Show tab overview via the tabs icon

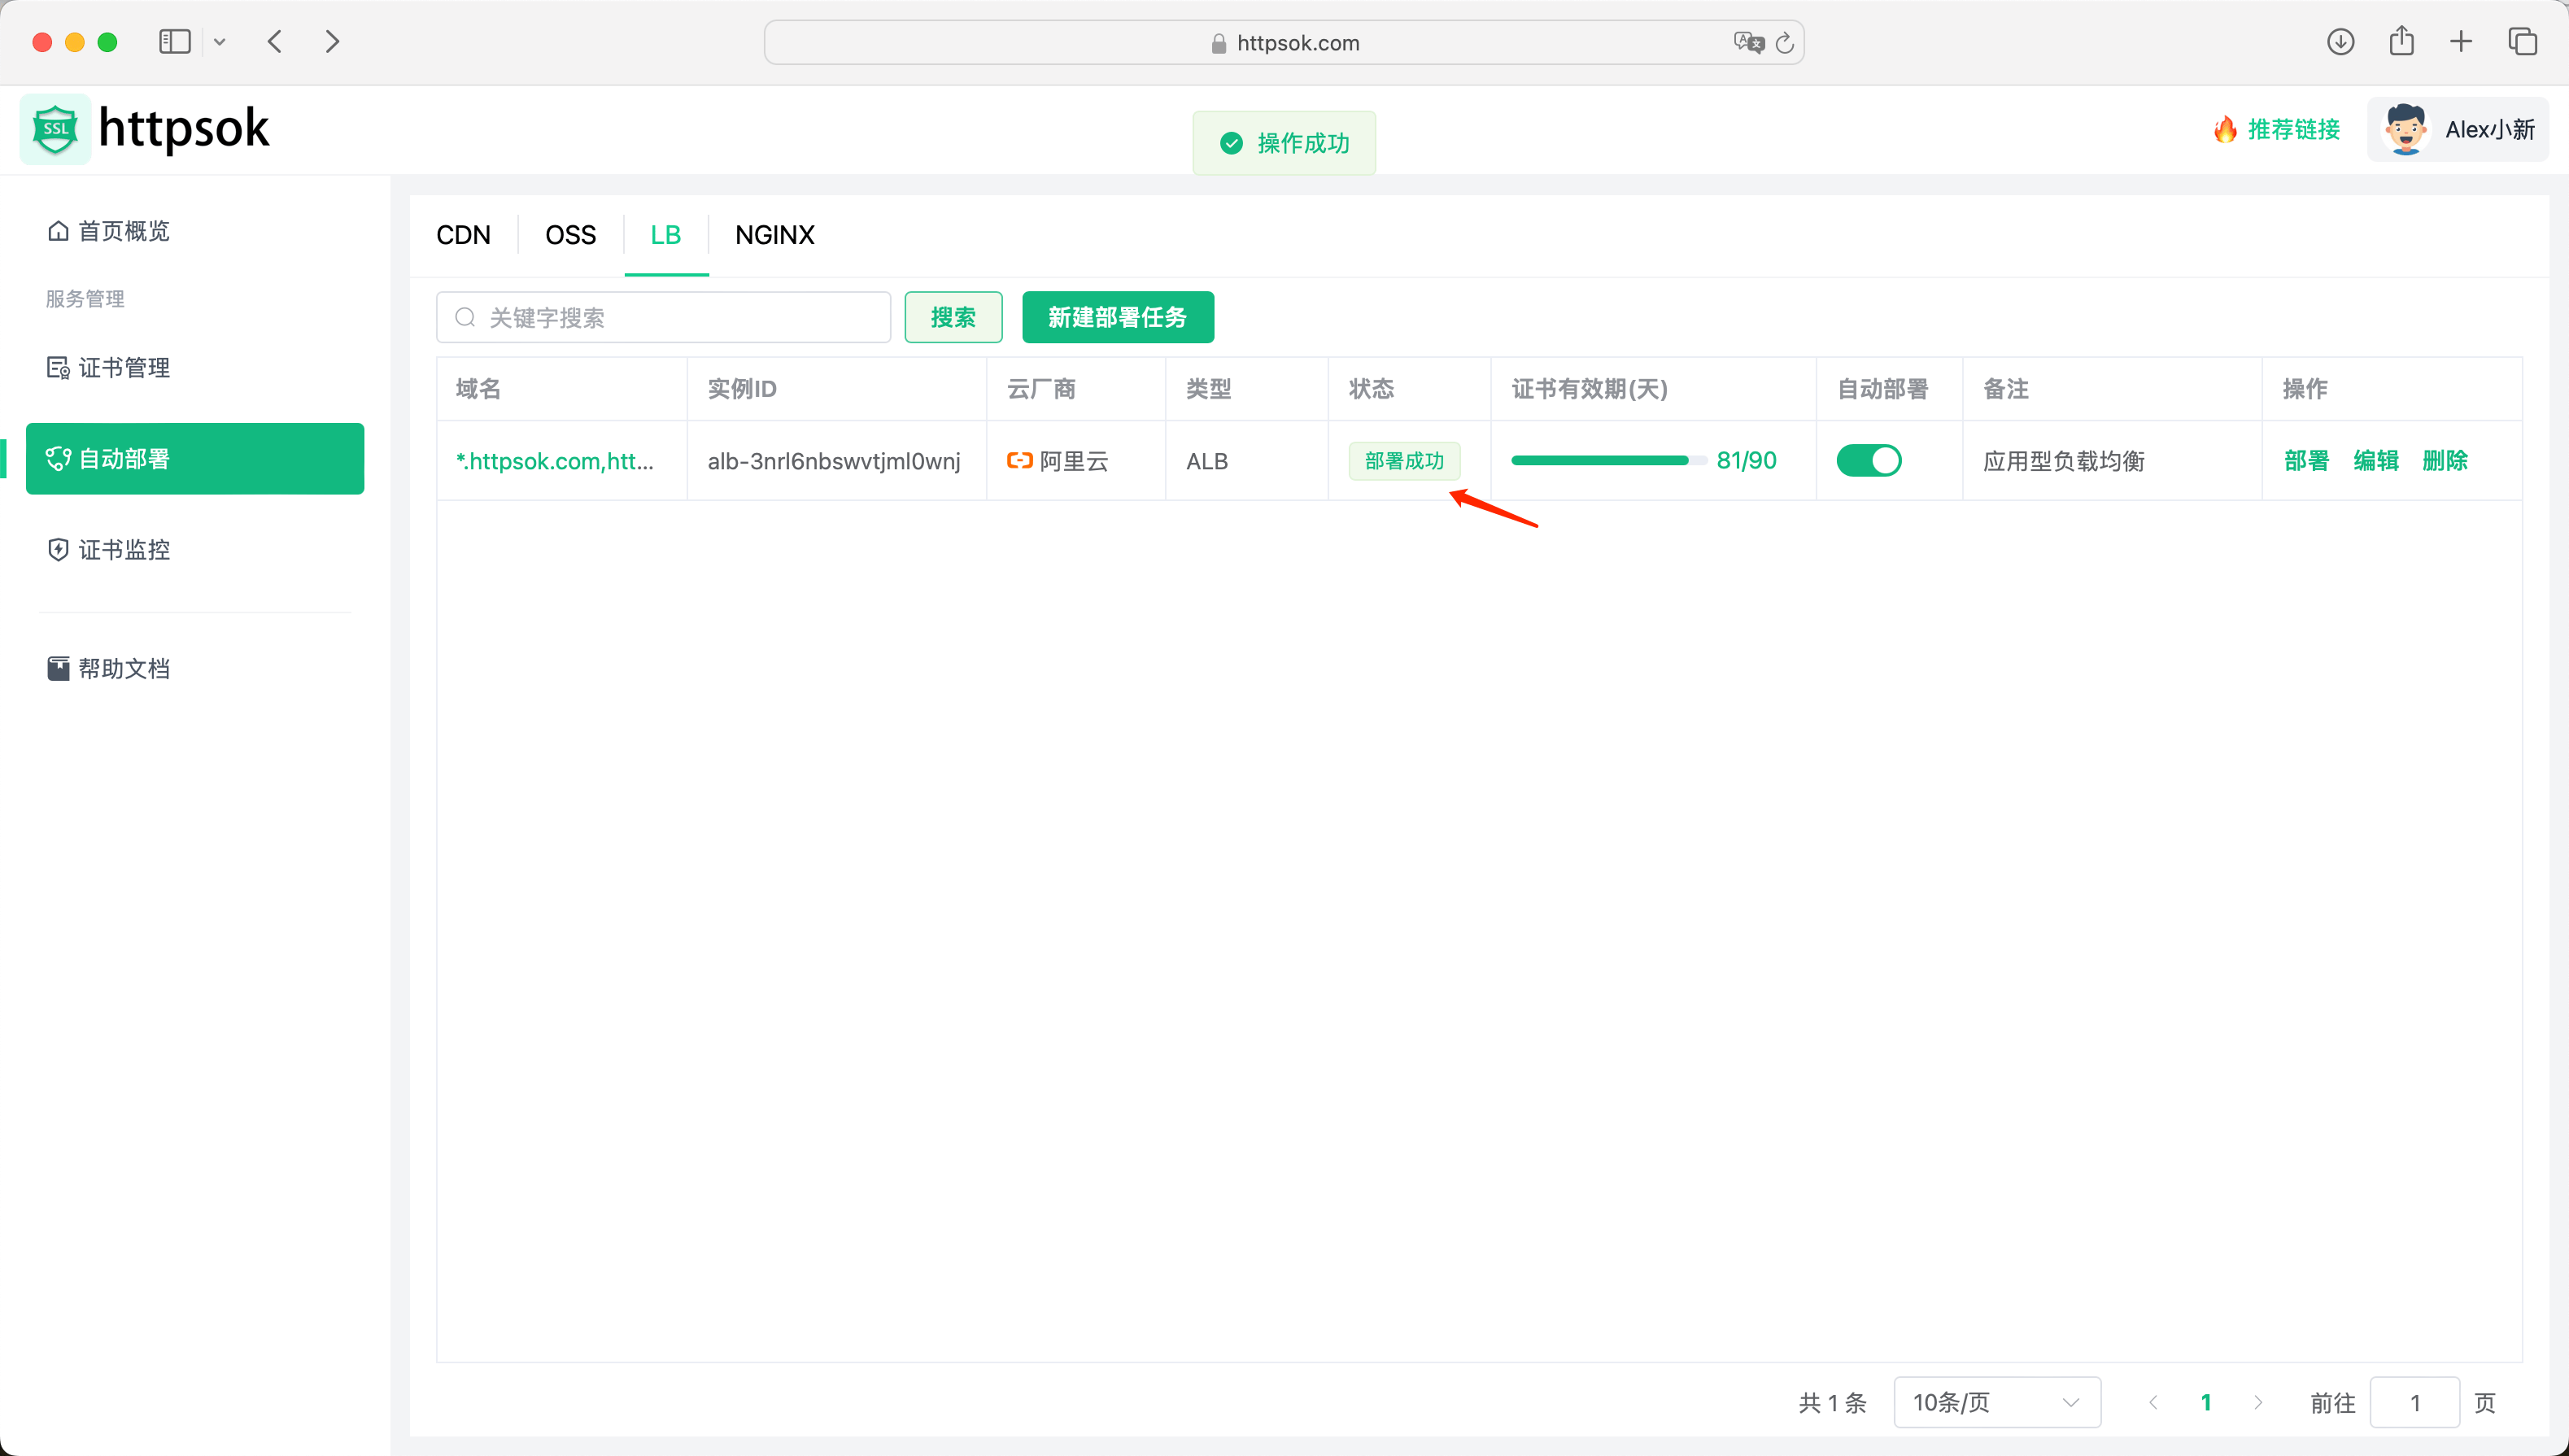[2522, 42]
